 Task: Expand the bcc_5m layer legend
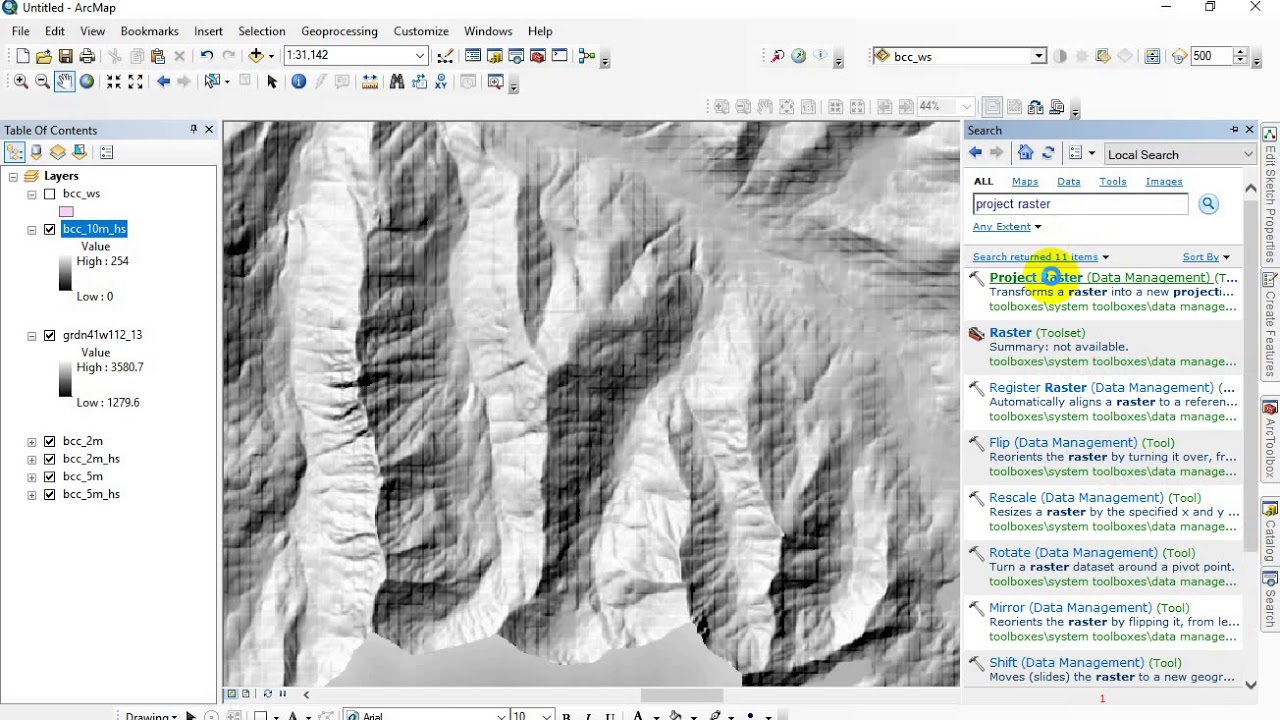pyautogui.click(x=32, y=477)
